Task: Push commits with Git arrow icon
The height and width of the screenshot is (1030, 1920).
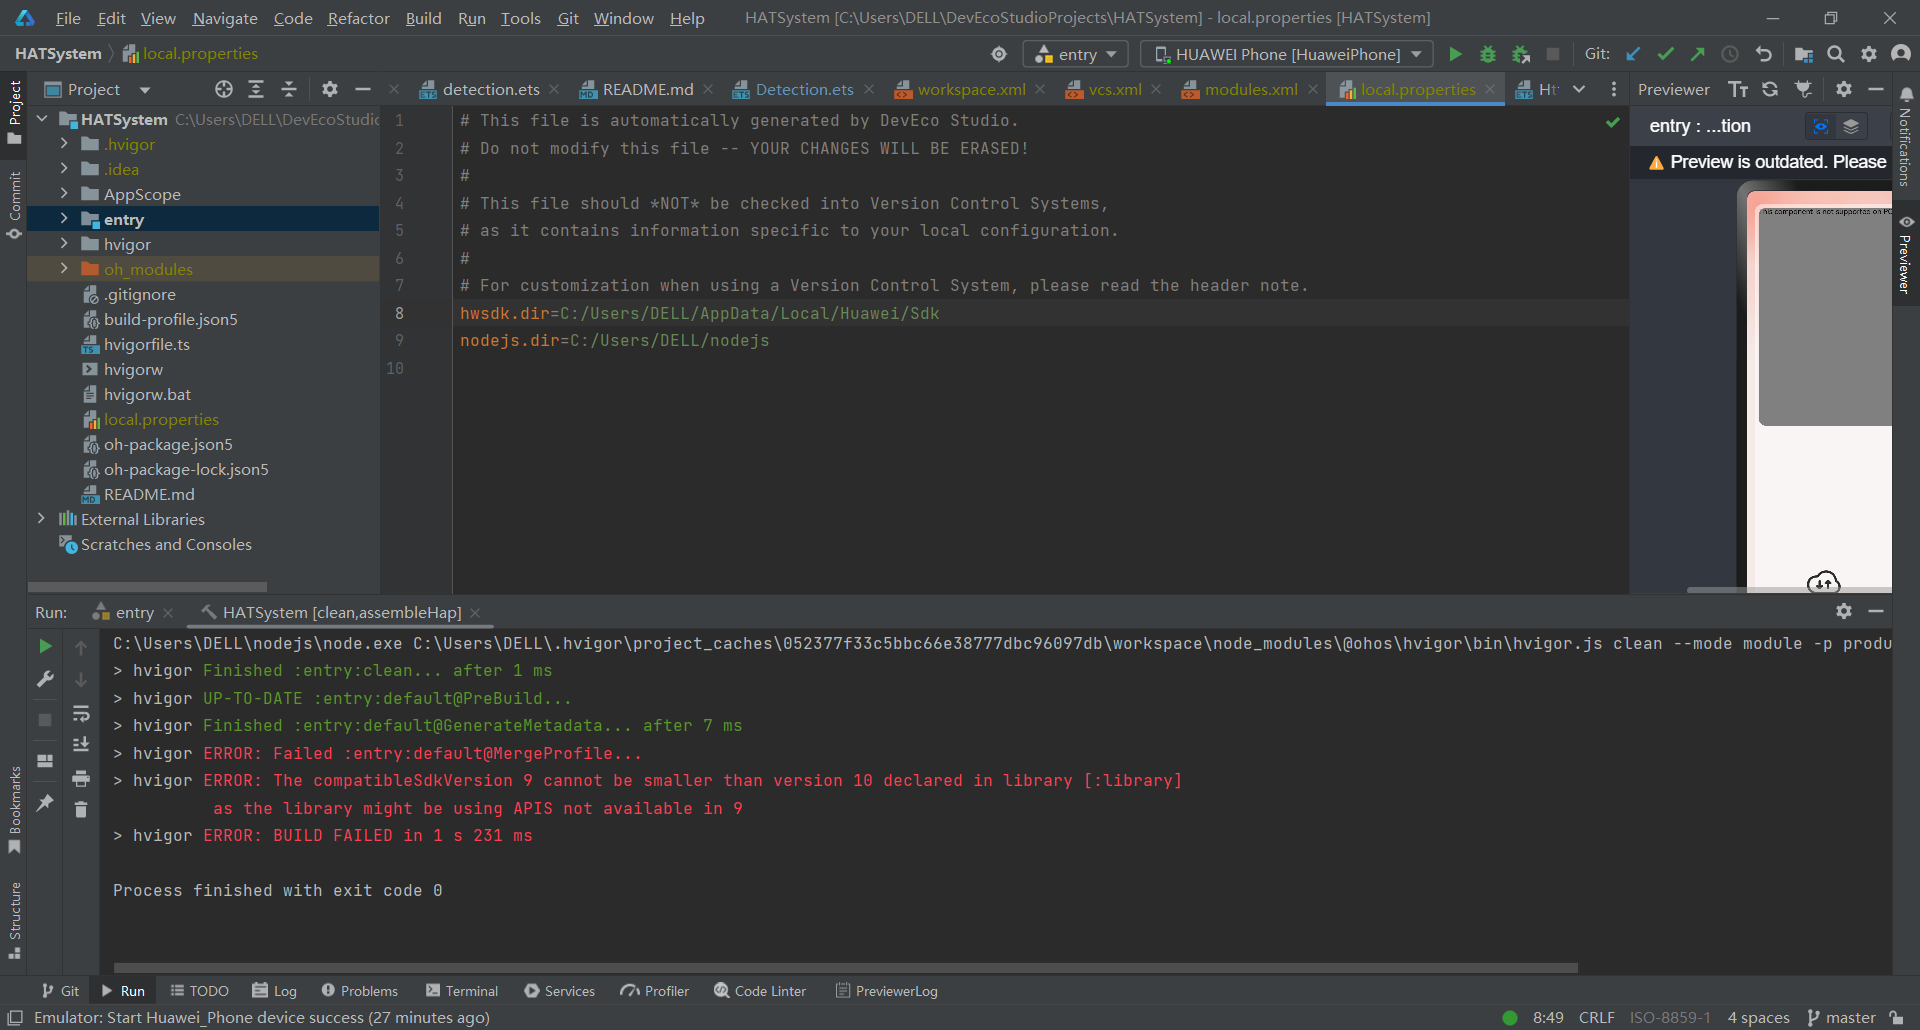Action: click(1698, 54)
